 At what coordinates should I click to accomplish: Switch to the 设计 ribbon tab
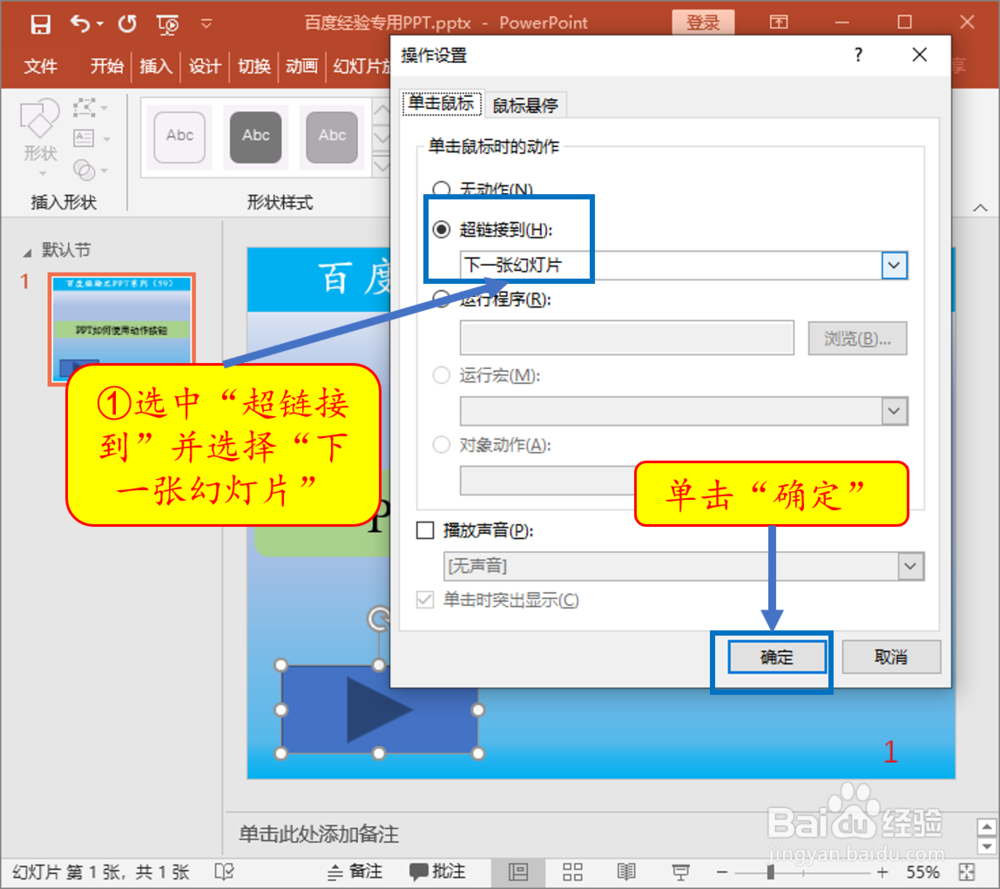(205, 66)
